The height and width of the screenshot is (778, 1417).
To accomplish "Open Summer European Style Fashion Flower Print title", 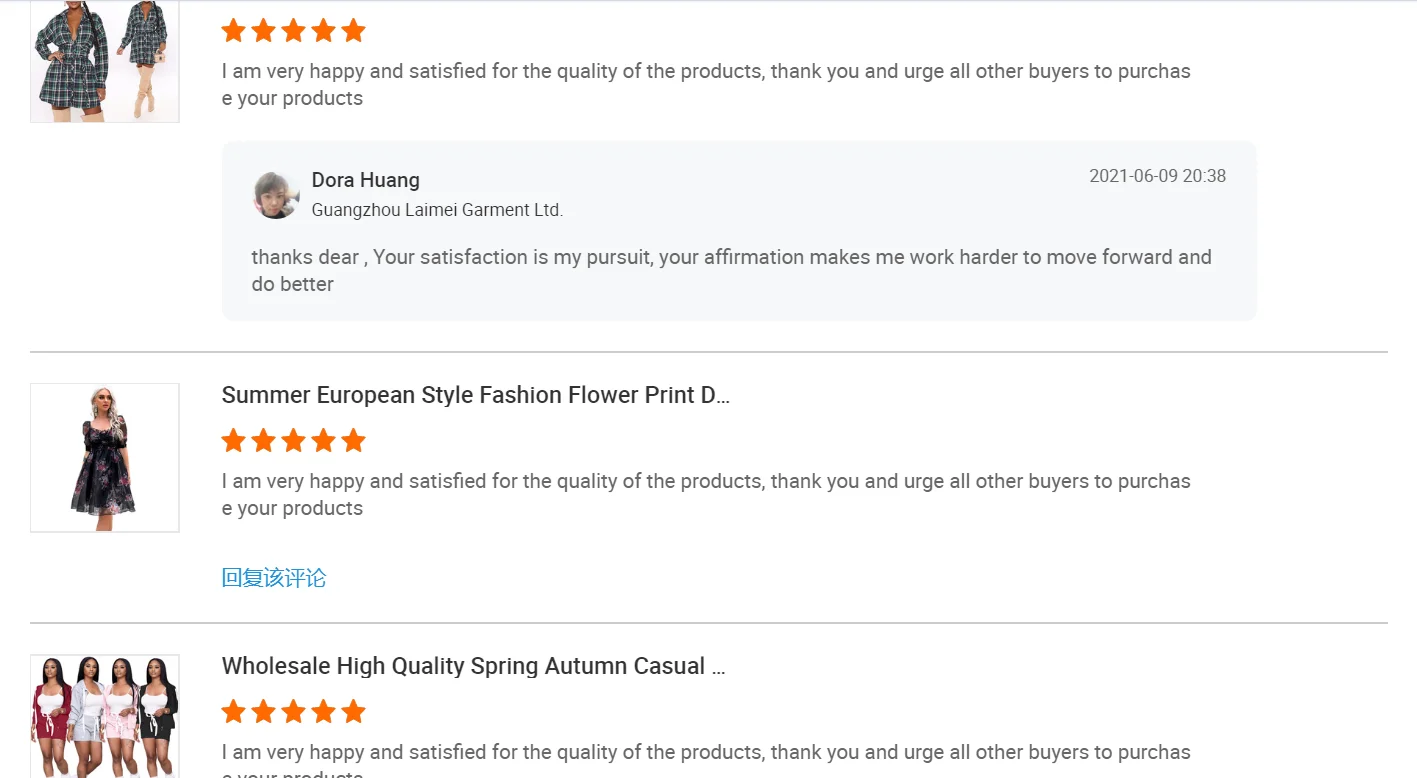I will pyautogui.click(x=475, y=395).
